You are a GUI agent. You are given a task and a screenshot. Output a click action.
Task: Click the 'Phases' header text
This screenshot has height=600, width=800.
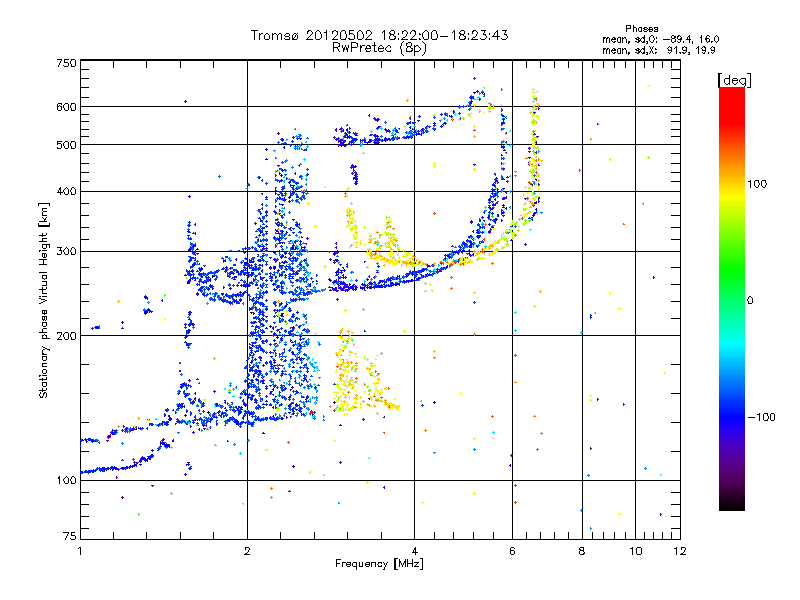click(642, 29)
